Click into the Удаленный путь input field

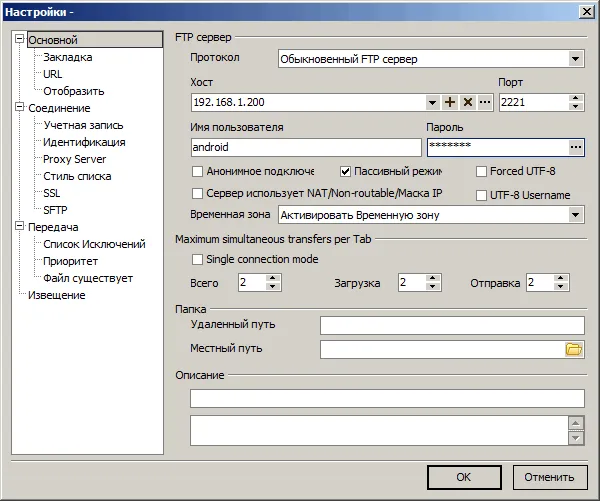(x=451, y=325)
